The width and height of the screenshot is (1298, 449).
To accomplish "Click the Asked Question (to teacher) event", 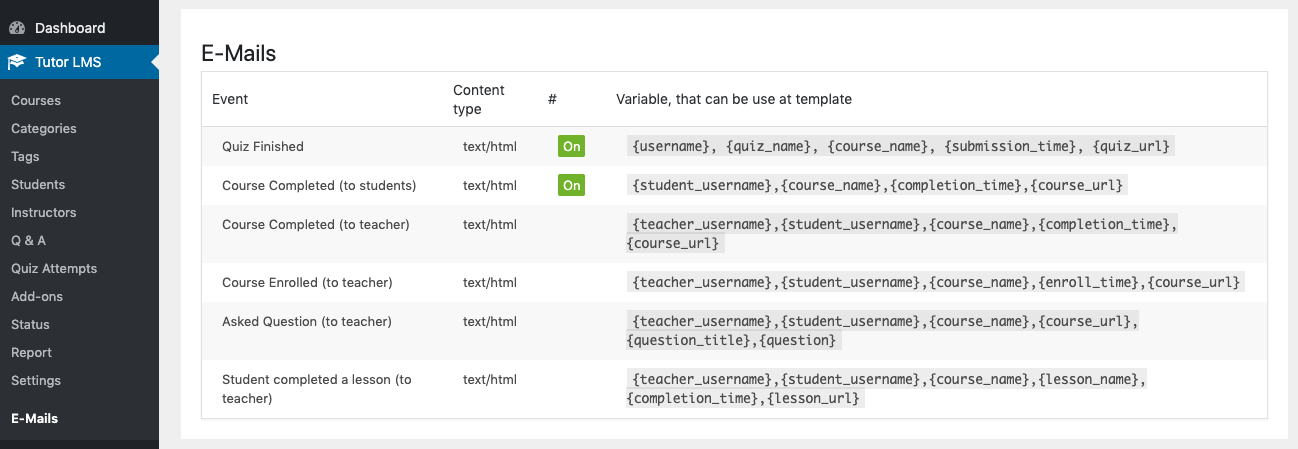I will pos(307,321).
